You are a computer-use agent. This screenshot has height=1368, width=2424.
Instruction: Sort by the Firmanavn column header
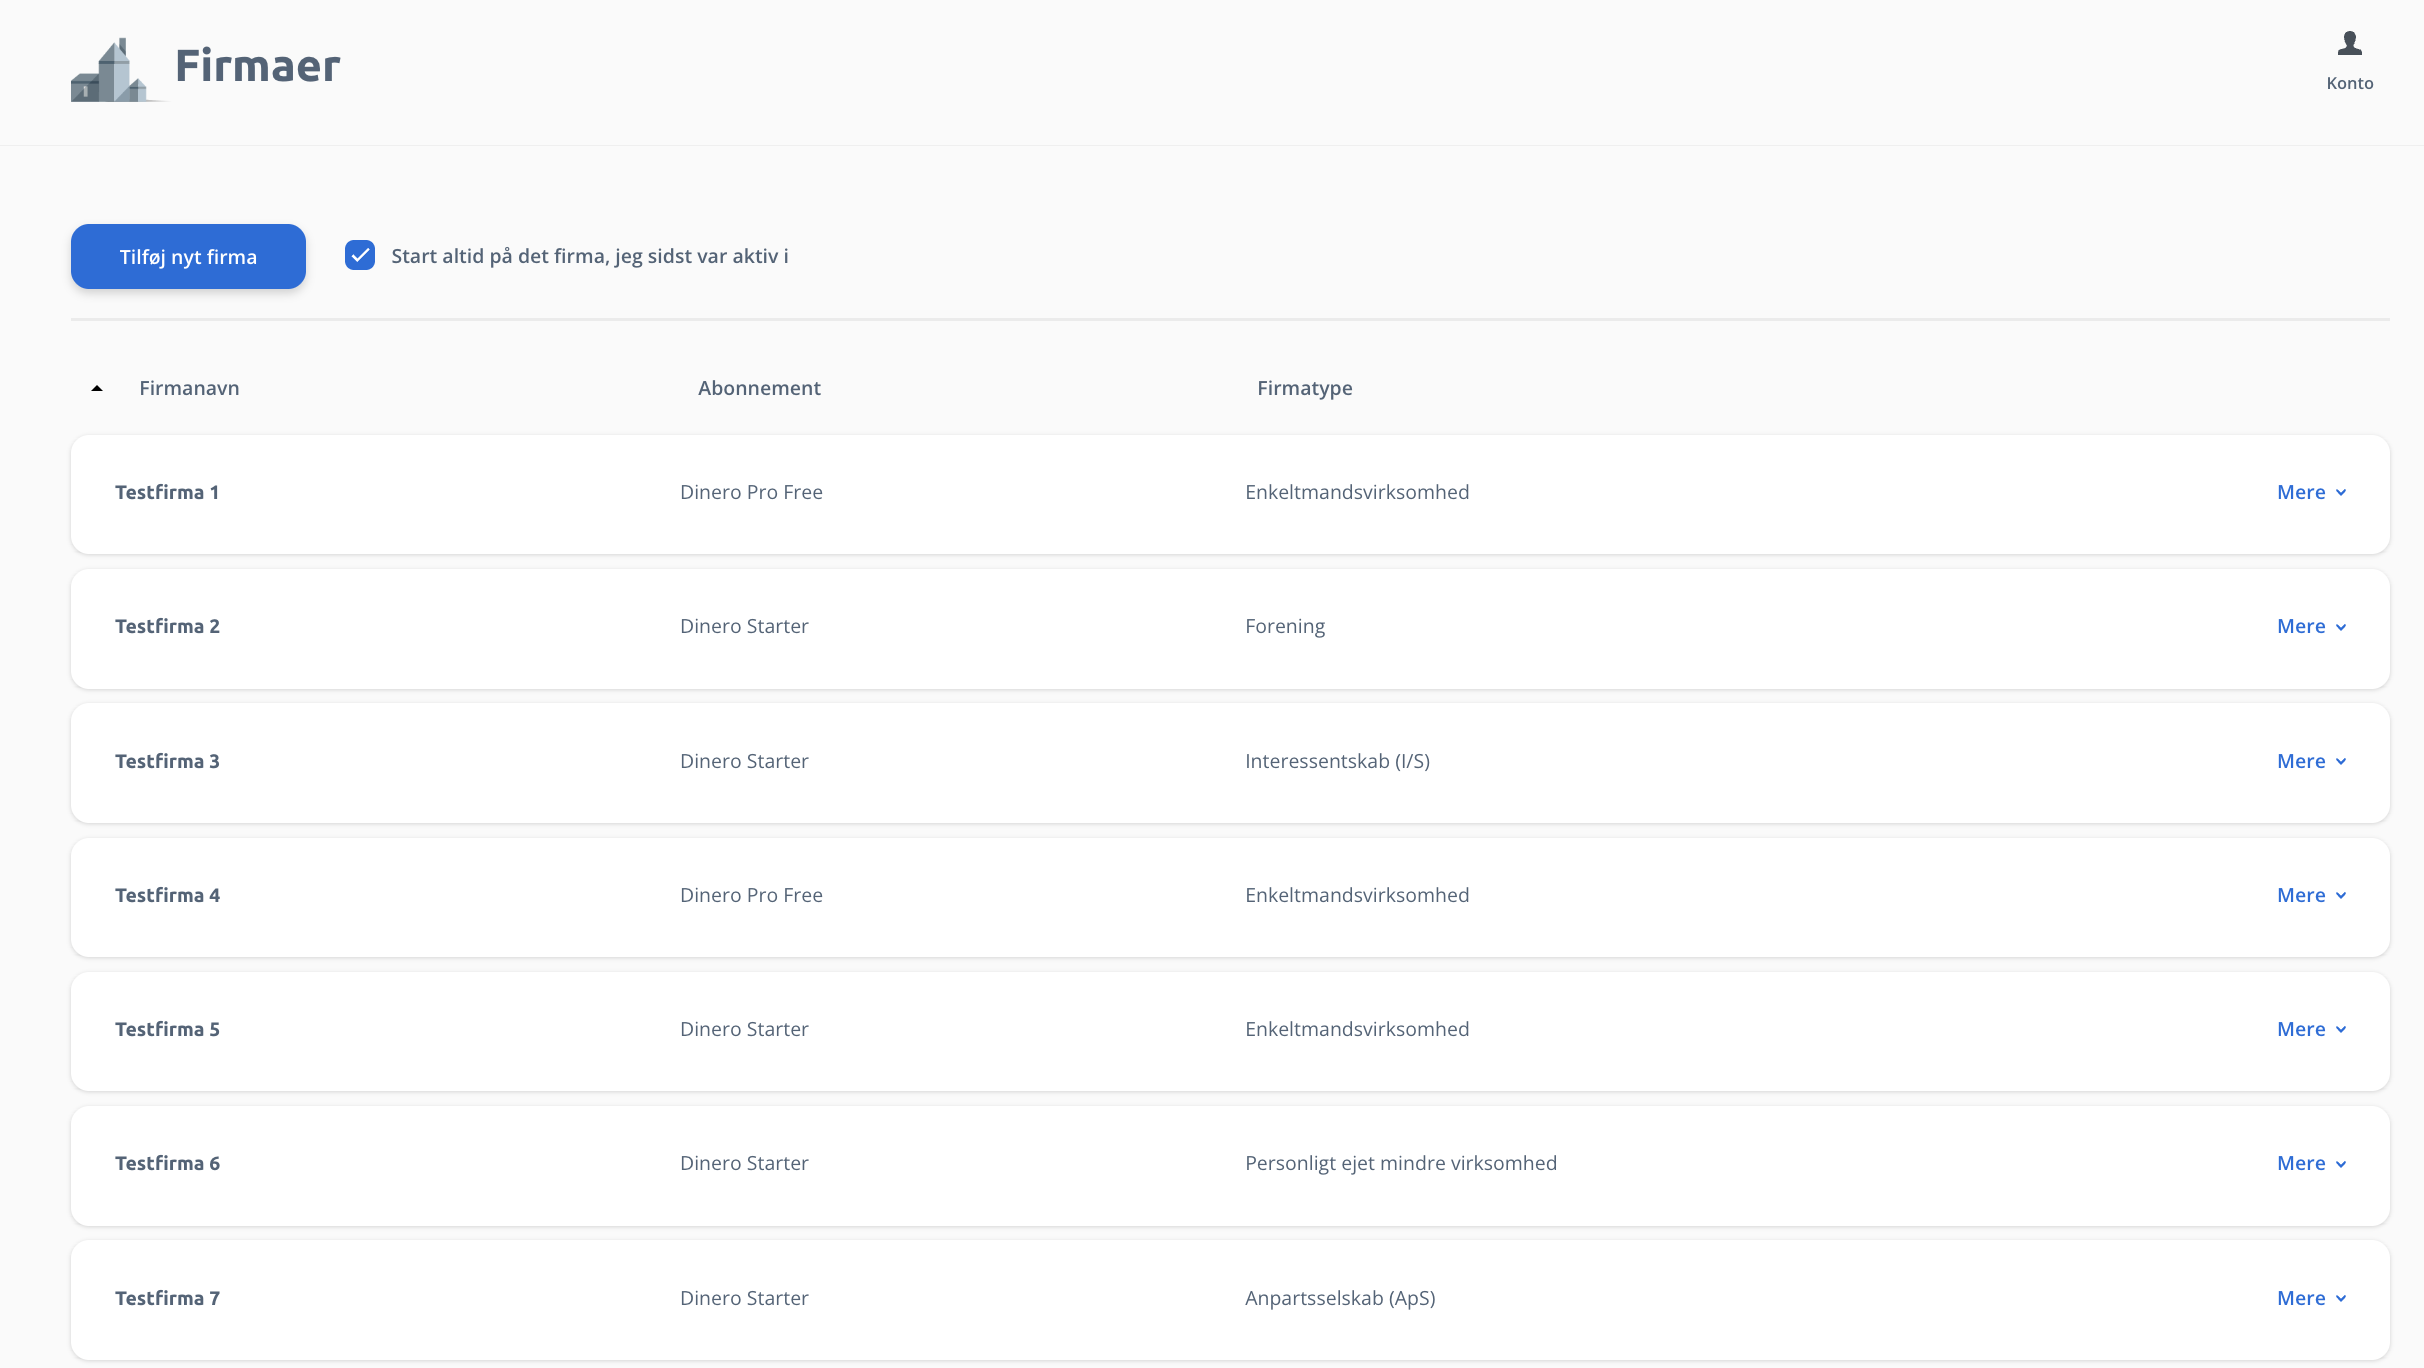pos(189,388)
